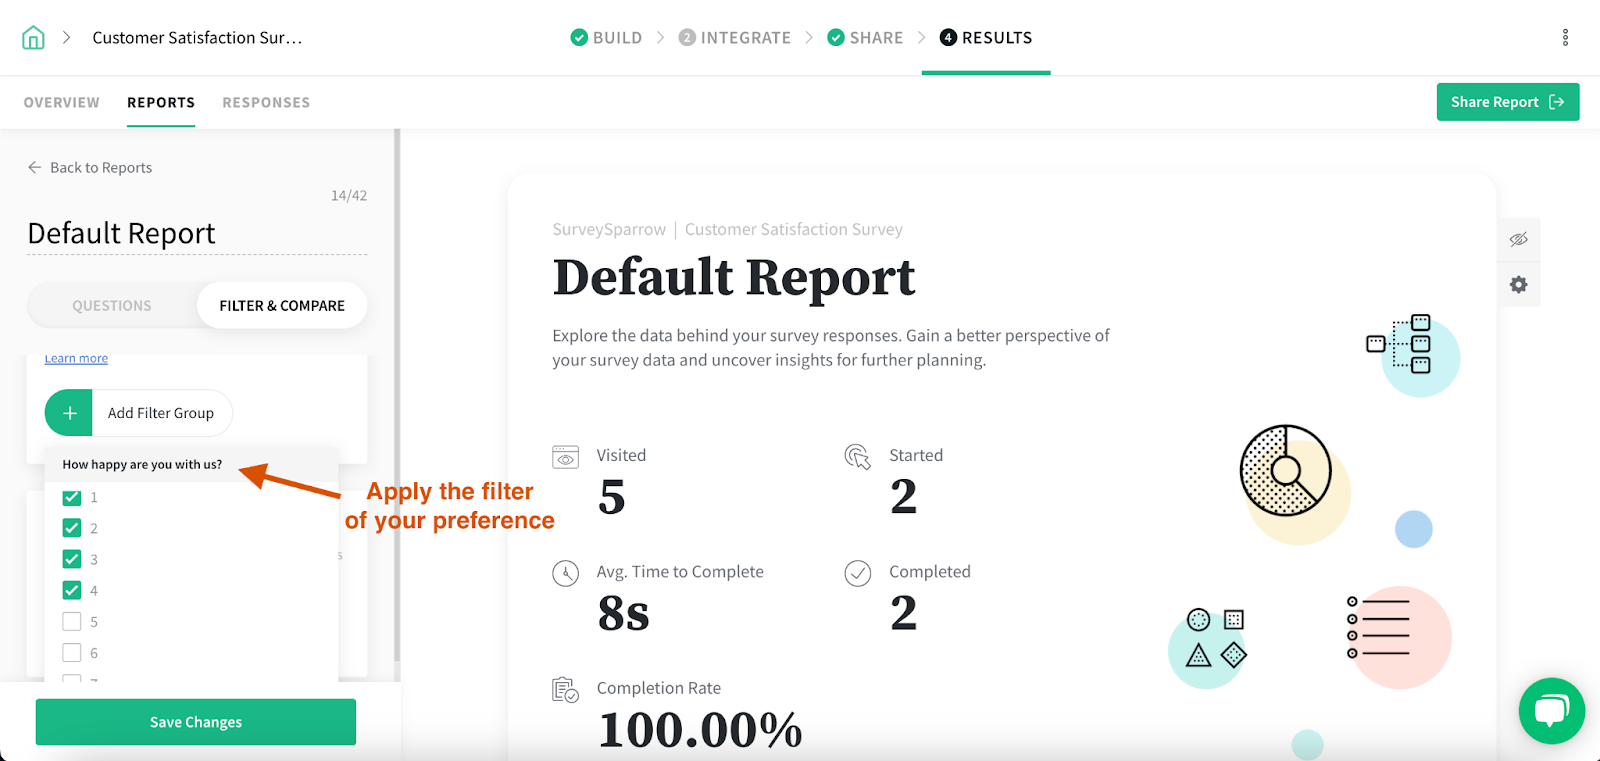Screen dimensions: 1600x761
Task: Open the INTEGRATE step
Action: (734, 38)
